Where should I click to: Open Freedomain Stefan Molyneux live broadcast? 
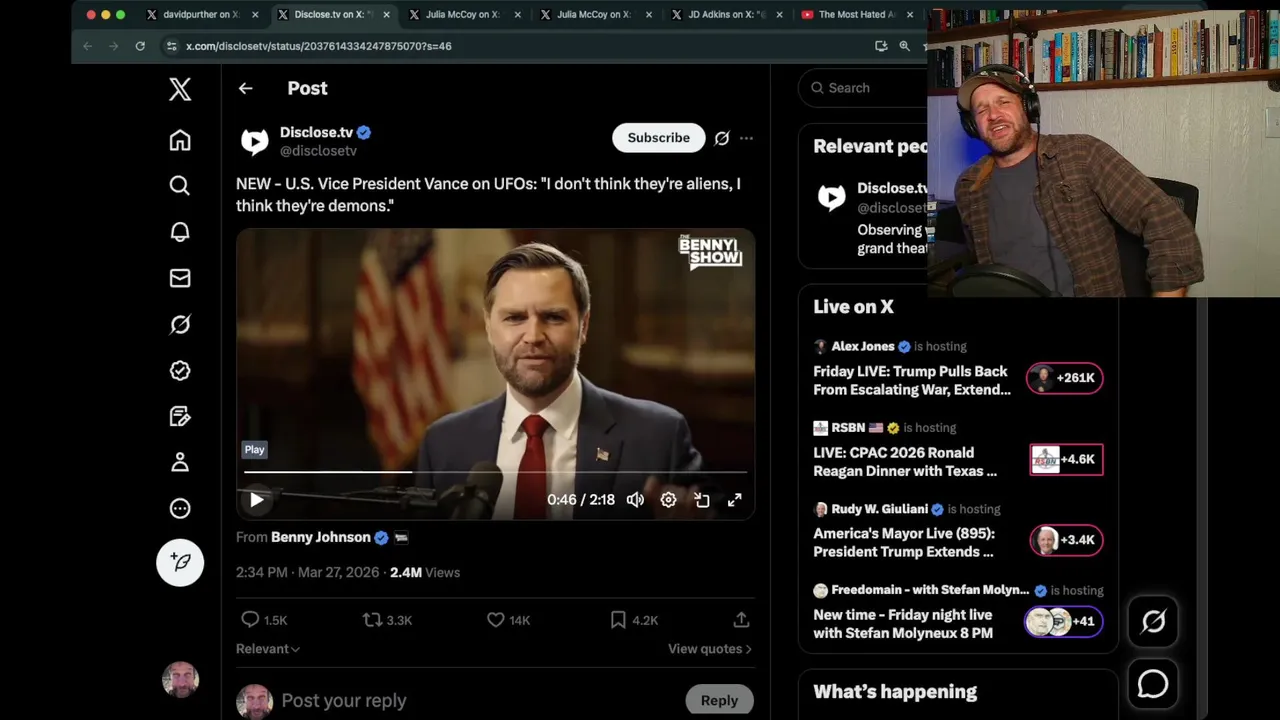(x=903, y=623)
